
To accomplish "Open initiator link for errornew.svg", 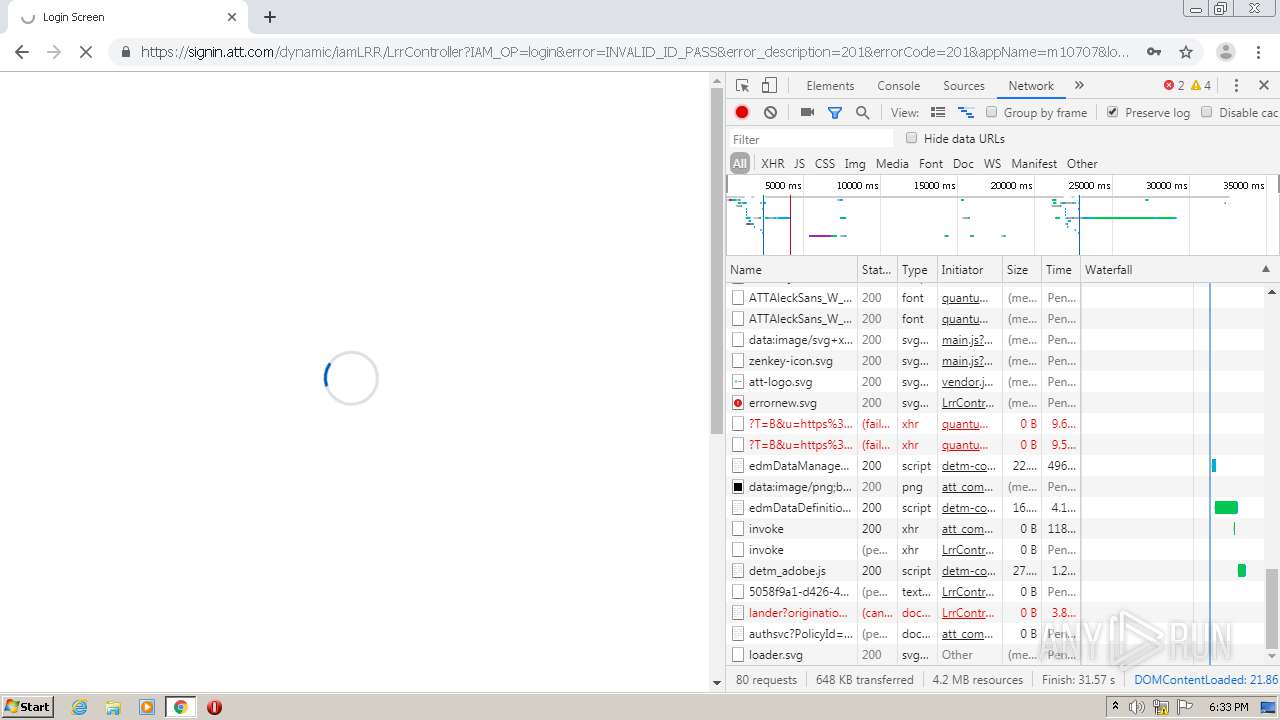I will (x=968, y=403).
